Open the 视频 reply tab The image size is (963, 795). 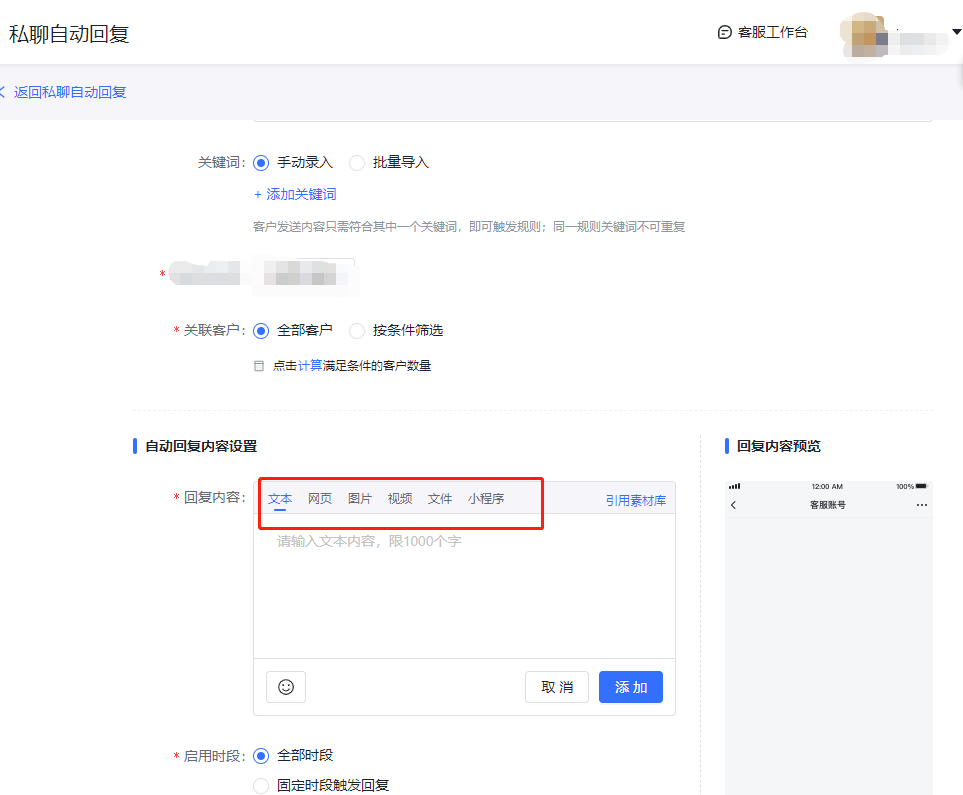tap(400, 498)
